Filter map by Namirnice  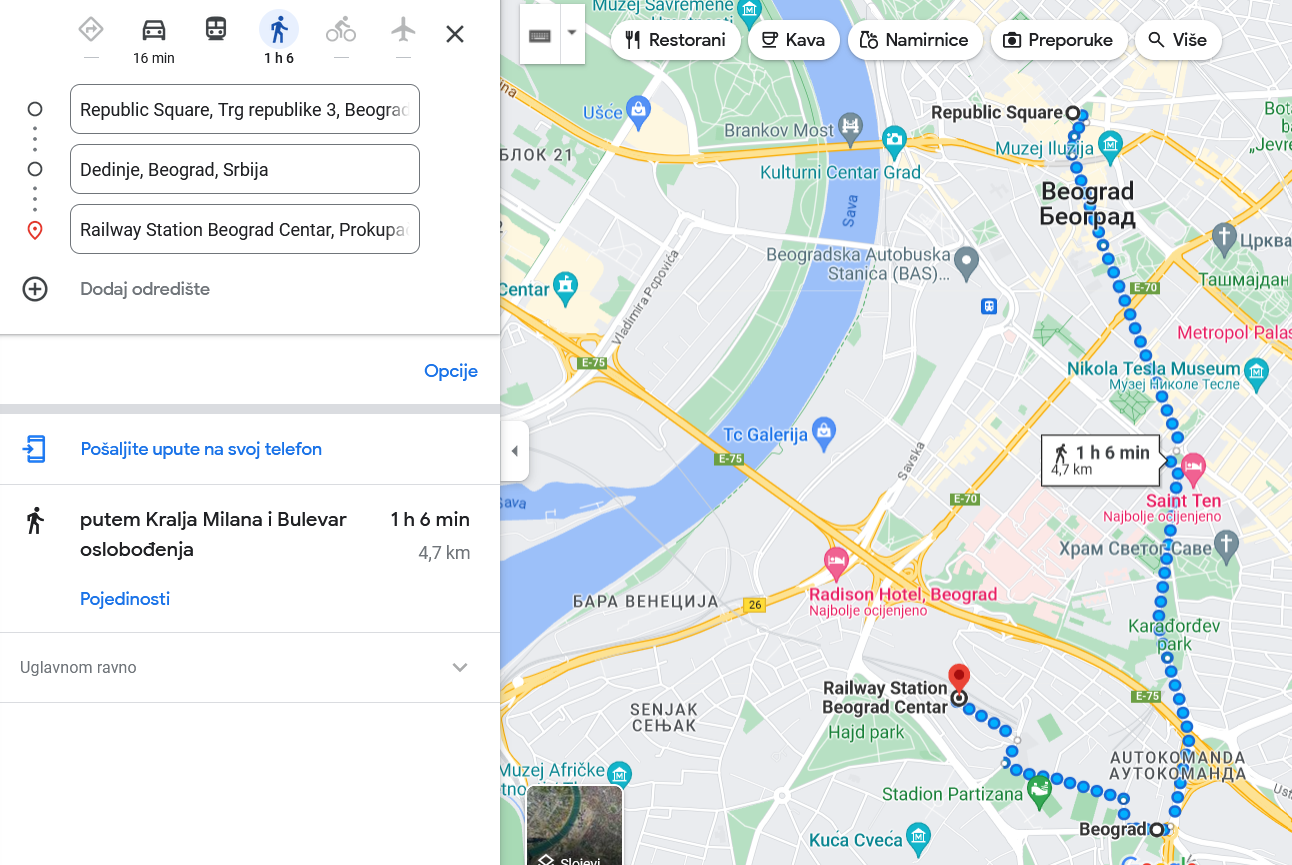[x=914, y=40]
